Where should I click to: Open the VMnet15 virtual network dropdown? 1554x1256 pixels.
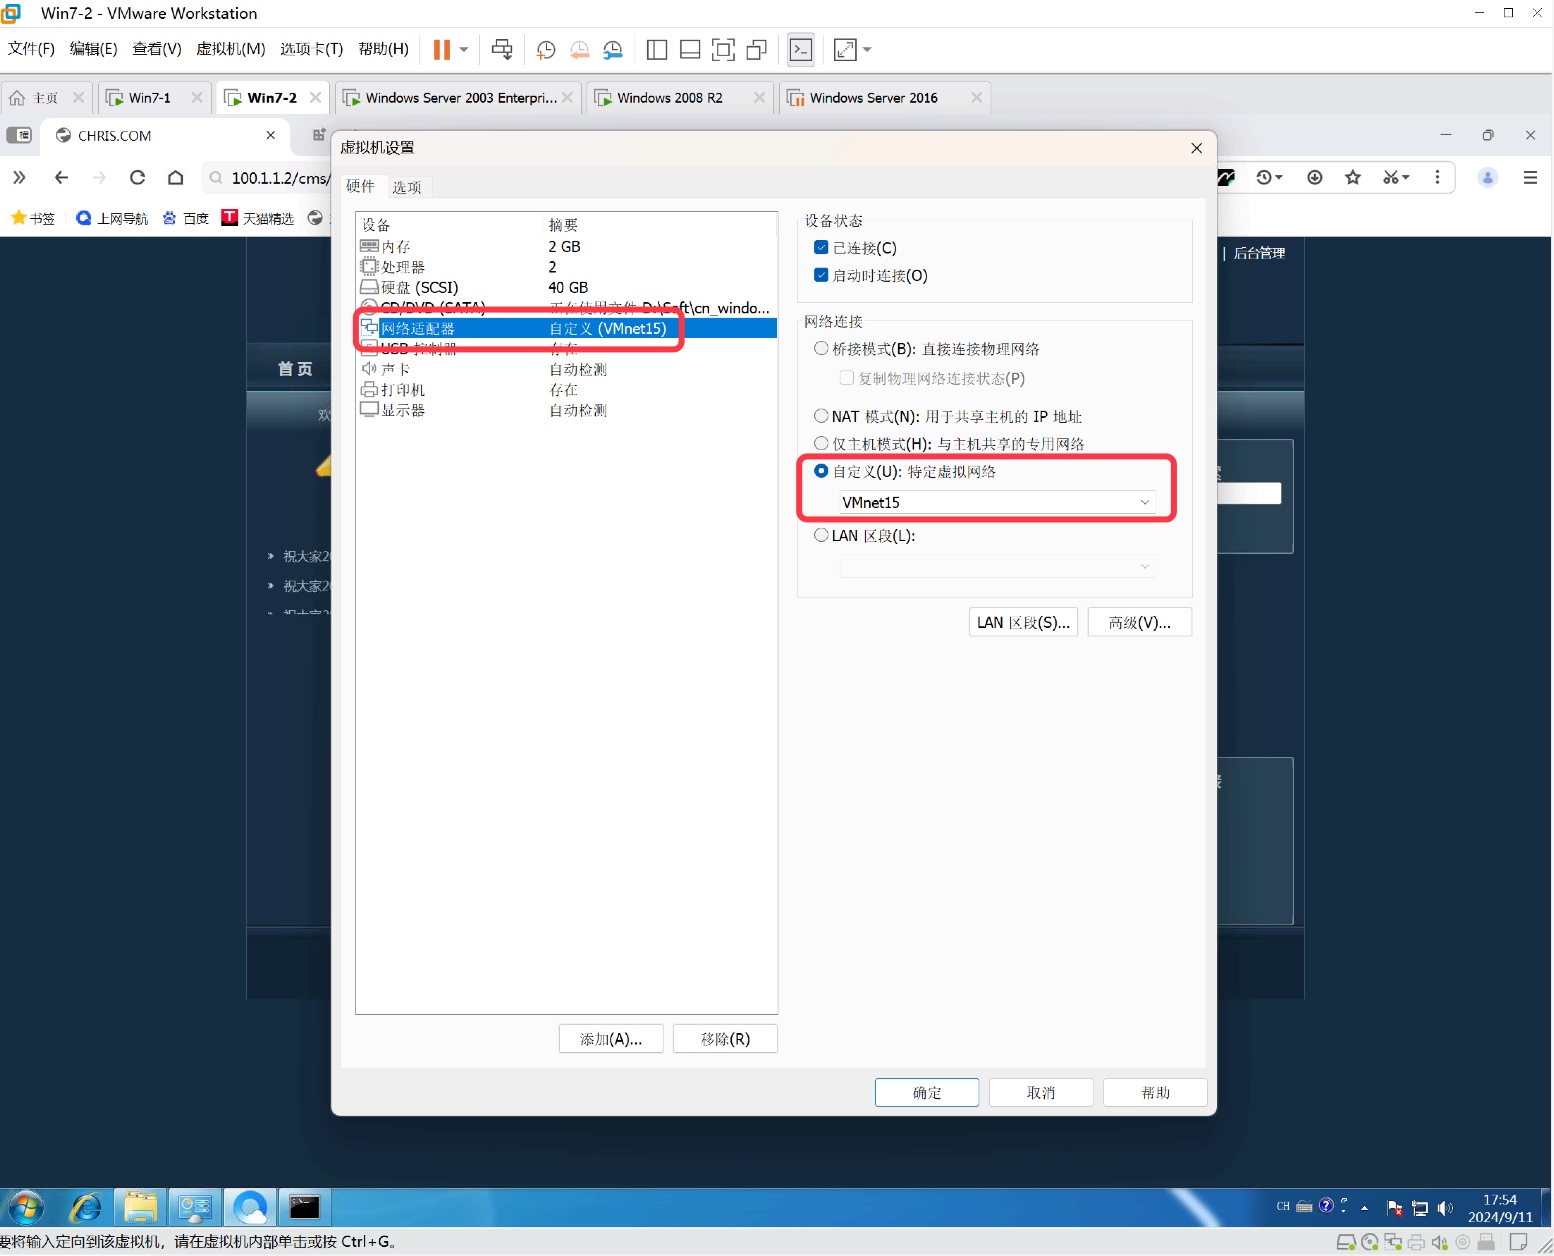997,502
